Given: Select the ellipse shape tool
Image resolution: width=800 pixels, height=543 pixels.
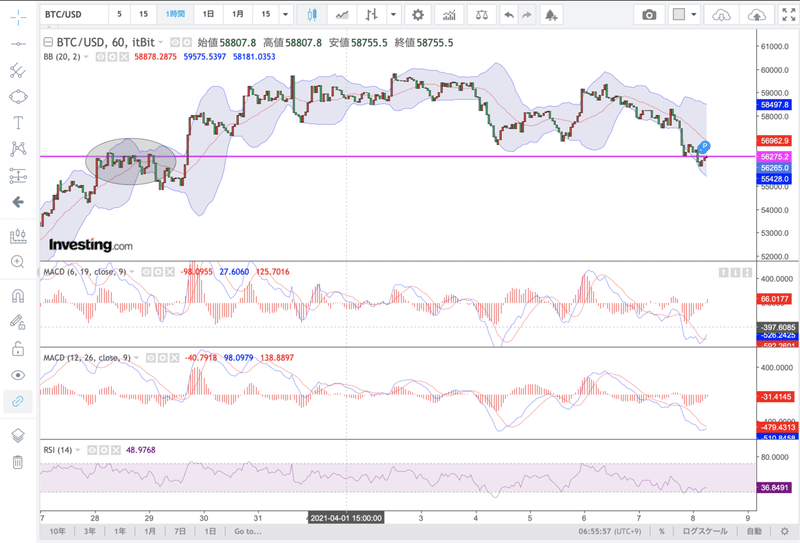Looking at the screenshot, I should 18,96.
